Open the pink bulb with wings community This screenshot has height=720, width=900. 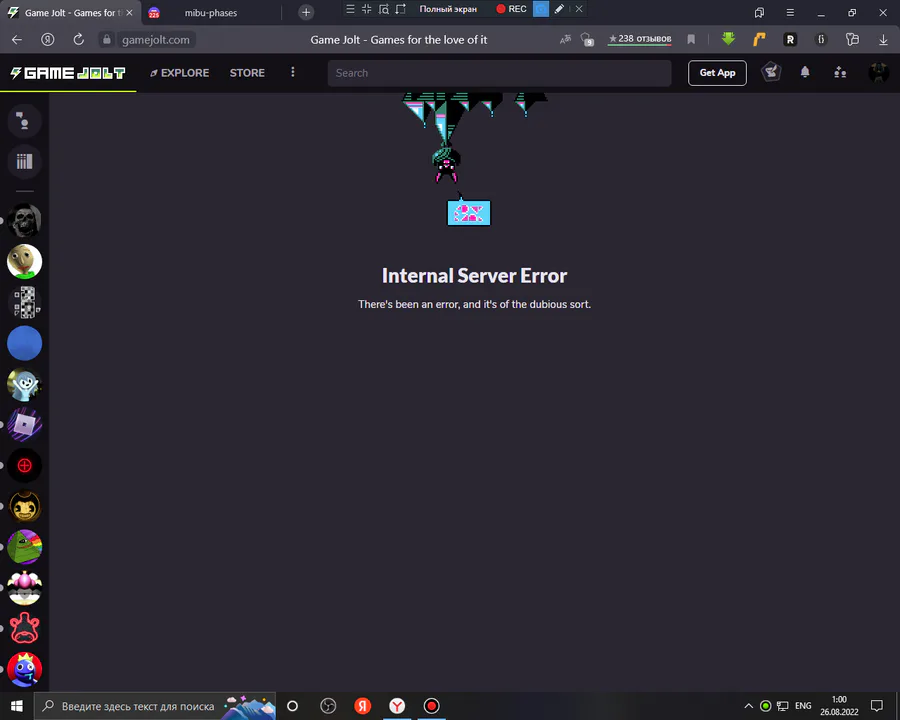pyautogui.click(x=25, y=588)
